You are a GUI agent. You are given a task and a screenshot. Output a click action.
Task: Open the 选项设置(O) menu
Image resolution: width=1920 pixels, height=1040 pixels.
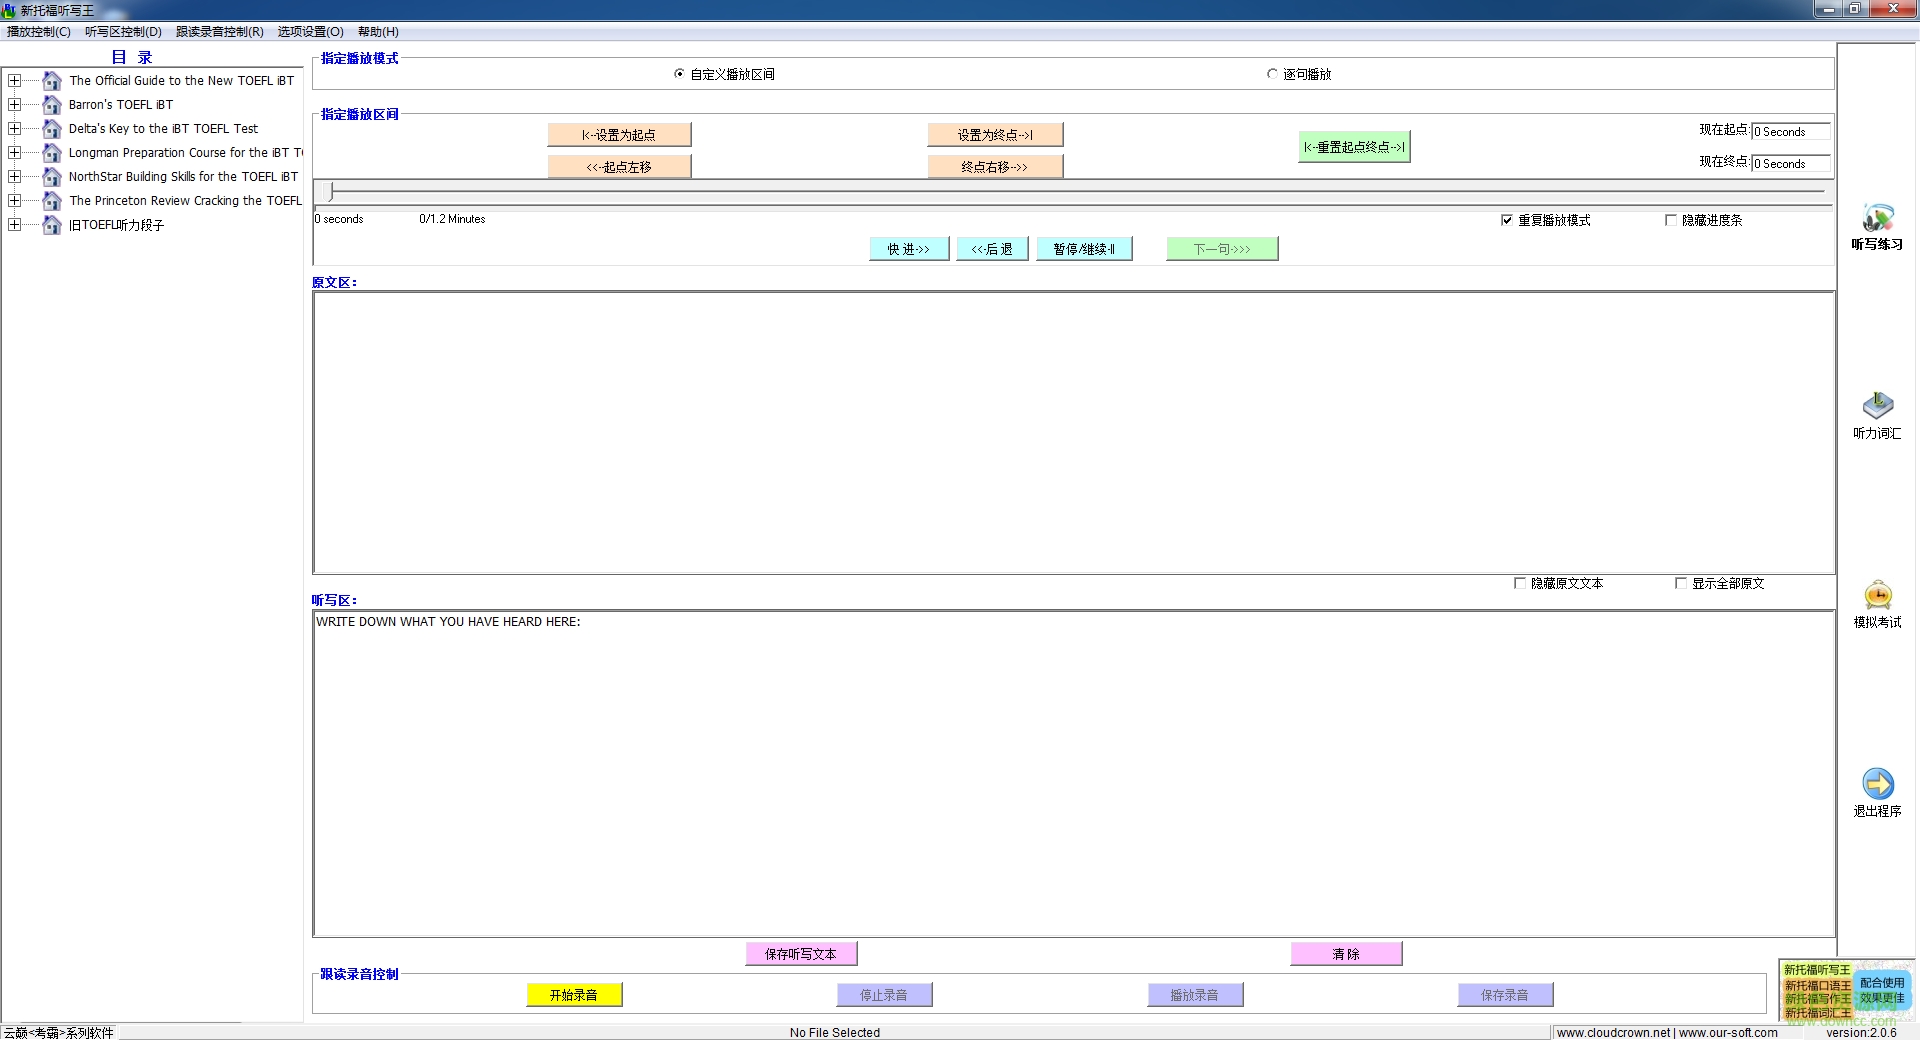coord(309,31)
